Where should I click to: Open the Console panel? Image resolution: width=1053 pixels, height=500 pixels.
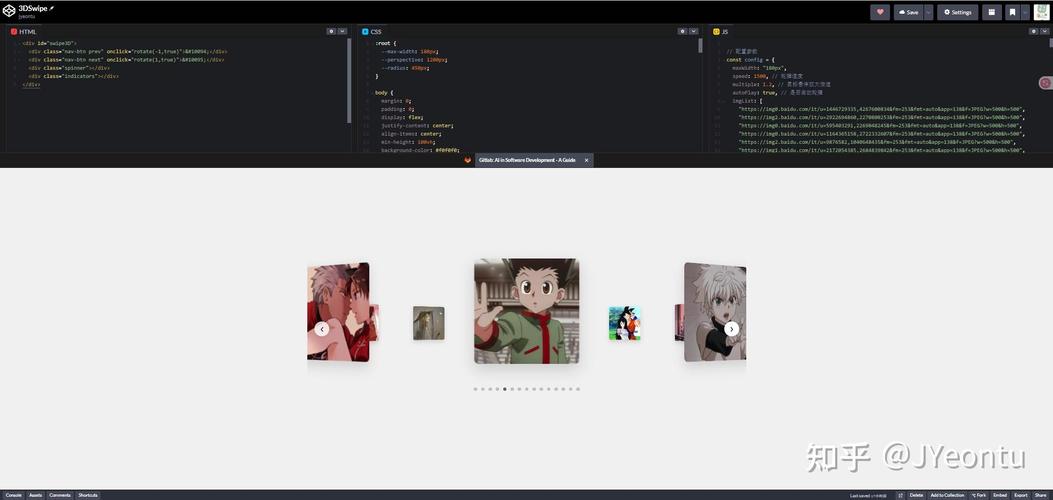14,495
